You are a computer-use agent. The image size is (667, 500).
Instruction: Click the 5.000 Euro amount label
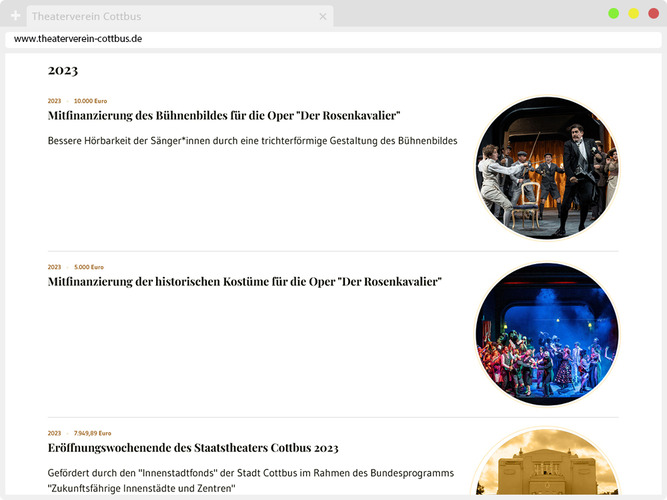89,267
